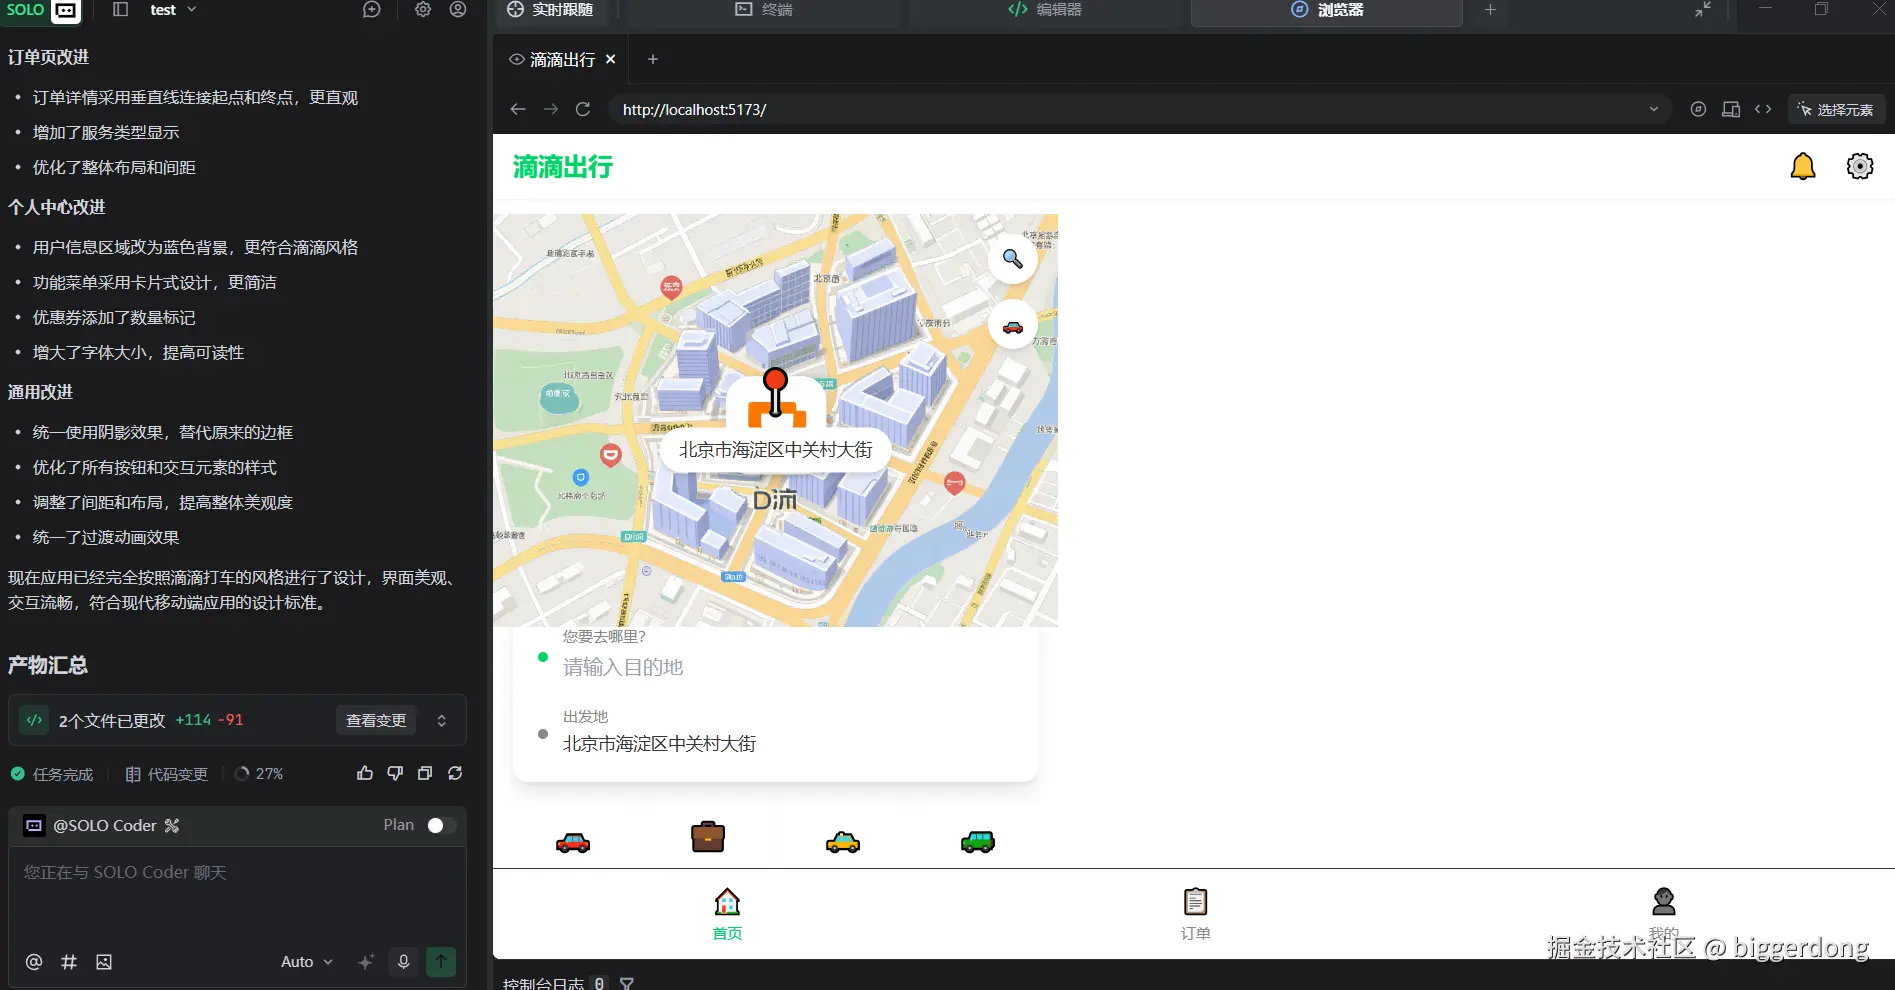Give thumbs down to the response

pyautogui.click(x=395, y=773)
